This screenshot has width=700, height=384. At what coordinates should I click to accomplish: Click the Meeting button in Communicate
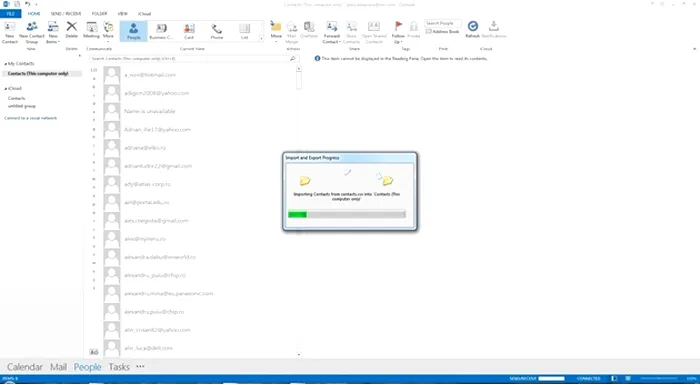click(x=92, y=30)
